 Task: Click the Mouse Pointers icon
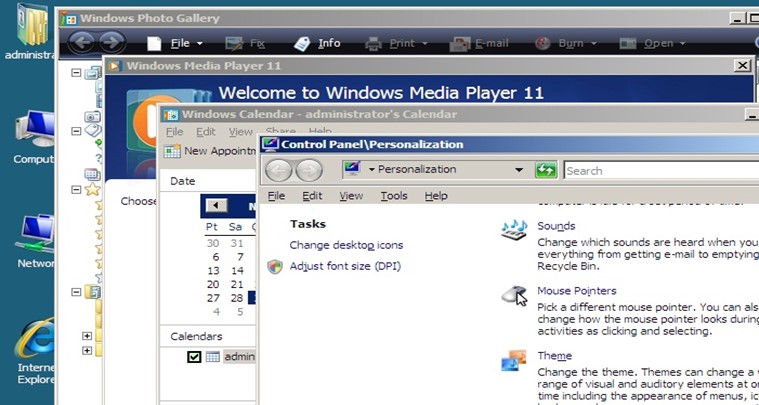(514, 295)
